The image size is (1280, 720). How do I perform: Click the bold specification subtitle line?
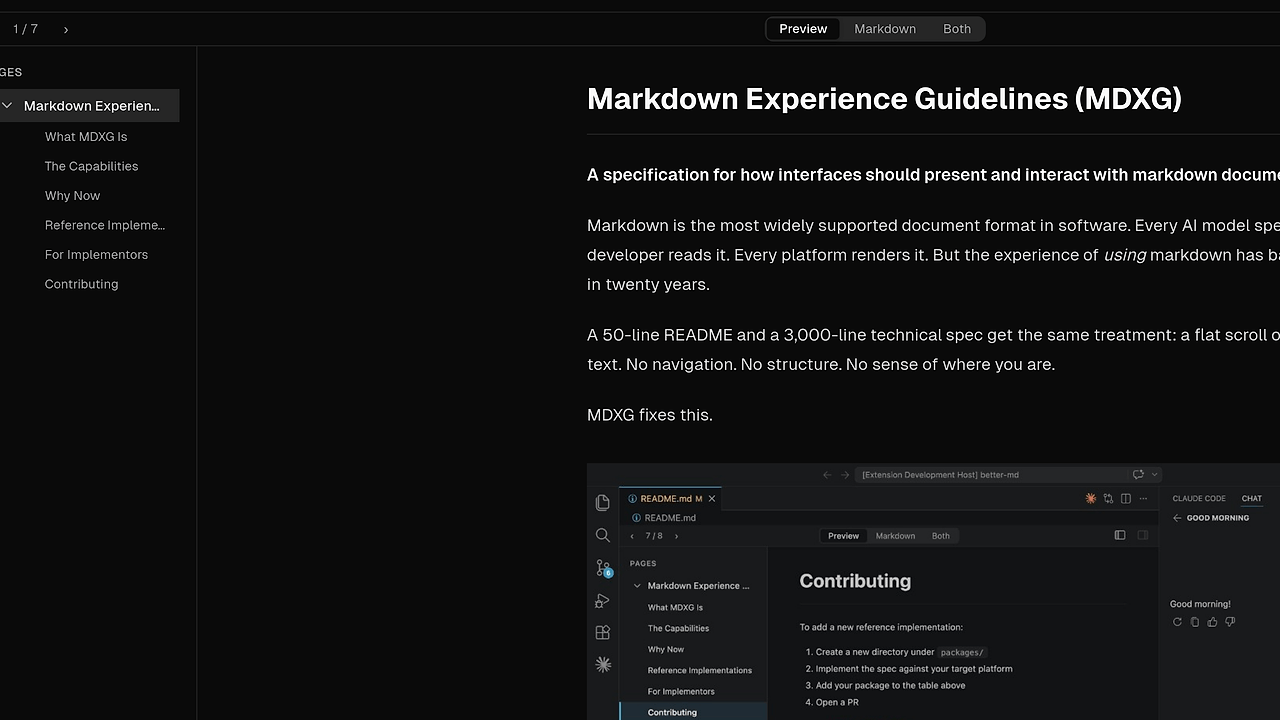pos(933,175)
